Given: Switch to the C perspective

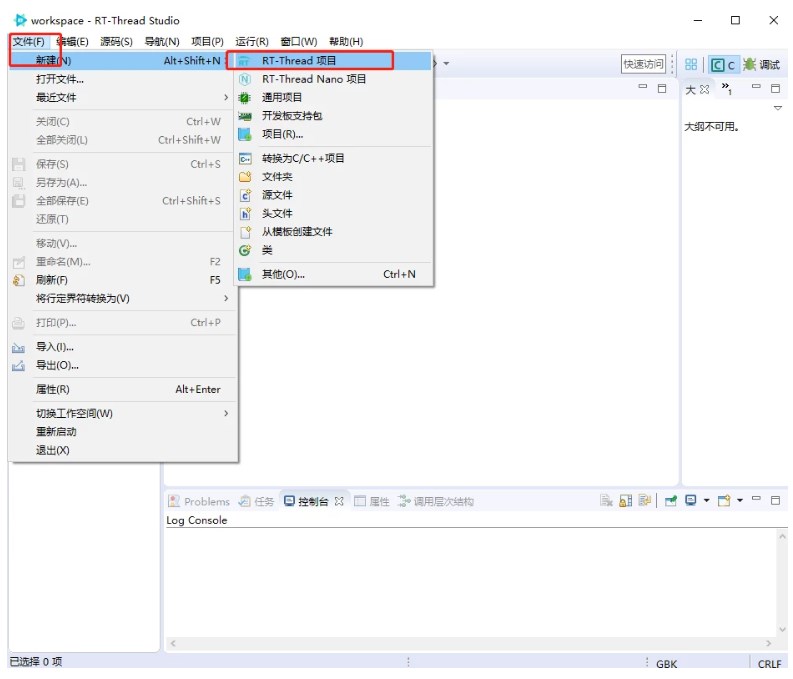Looking at the screenshot, I should [723, 65].
